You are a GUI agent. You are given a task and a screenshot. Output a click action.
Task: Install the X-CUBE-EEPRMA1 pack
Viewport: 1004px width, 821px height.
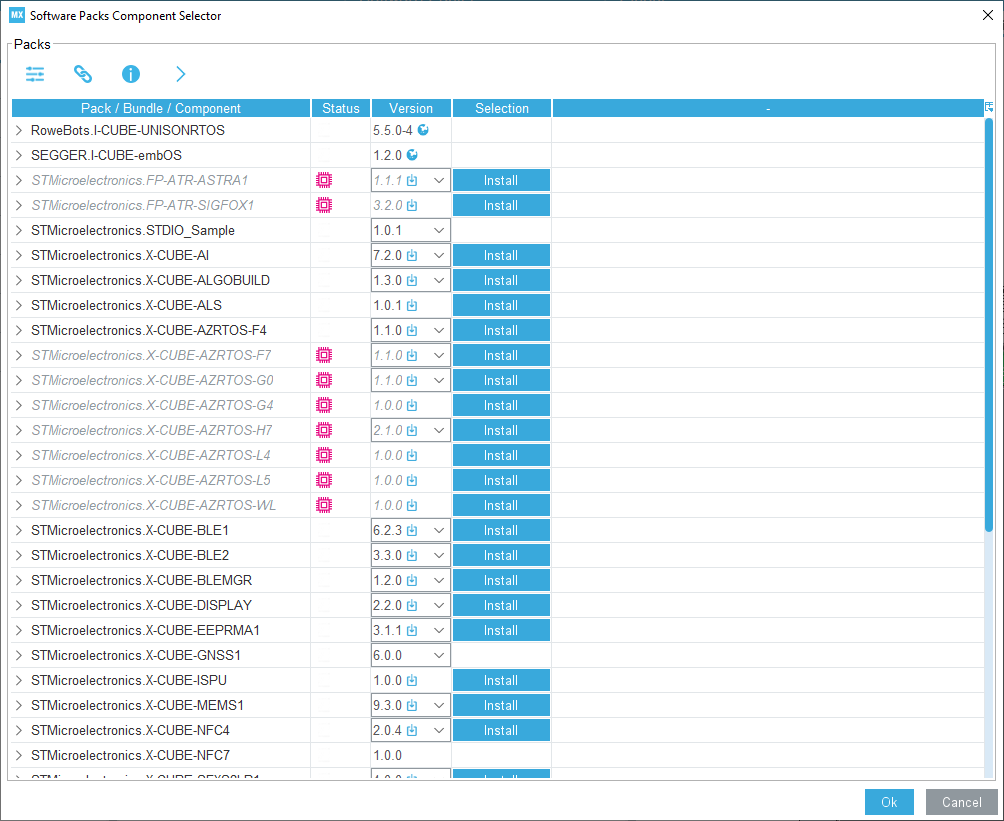click(501, 630)
